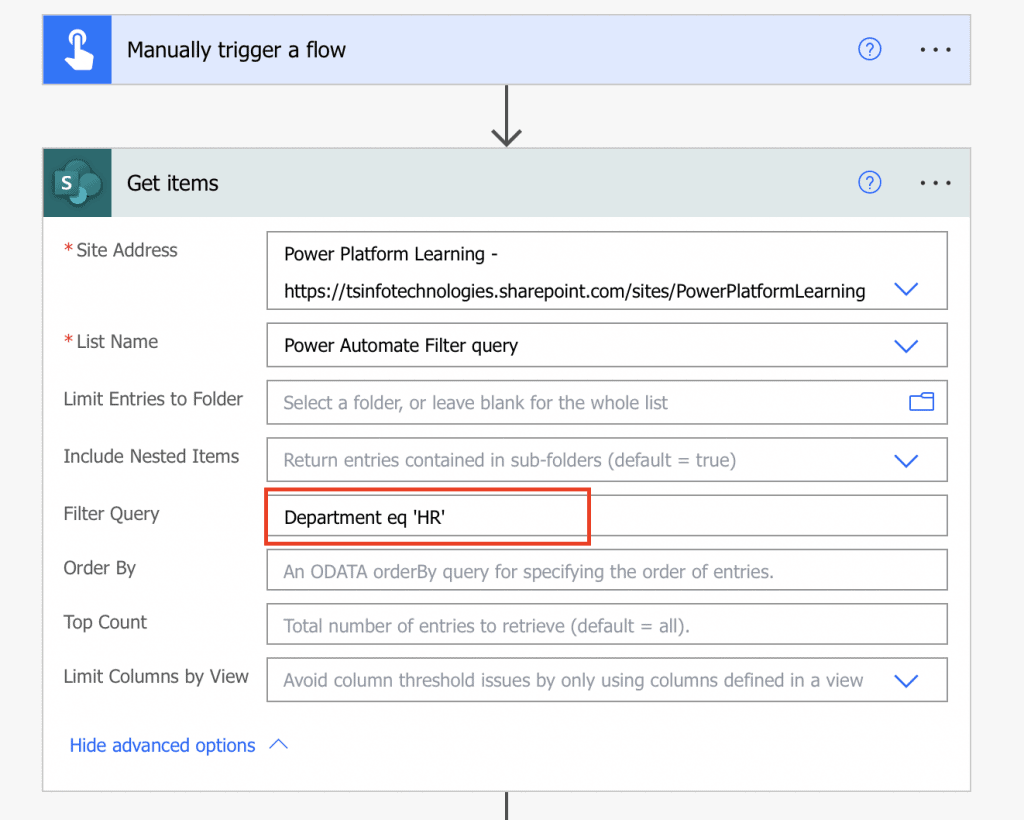Click the Order By input field
Viewport: 1024px width, 820px height.
(607, 570)
